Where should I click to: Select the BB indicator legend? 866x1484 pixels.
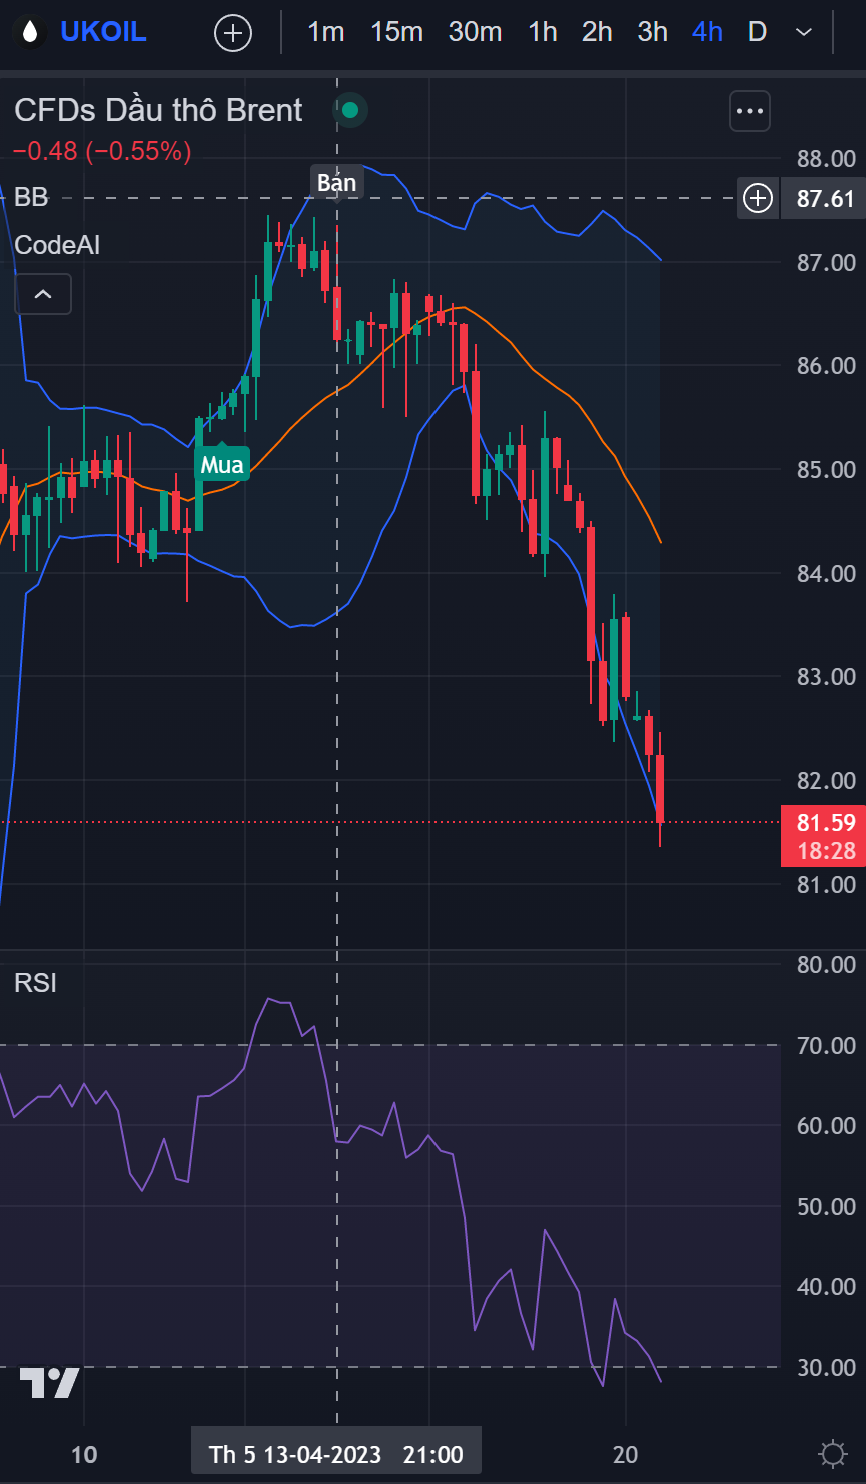click(31, 197)
